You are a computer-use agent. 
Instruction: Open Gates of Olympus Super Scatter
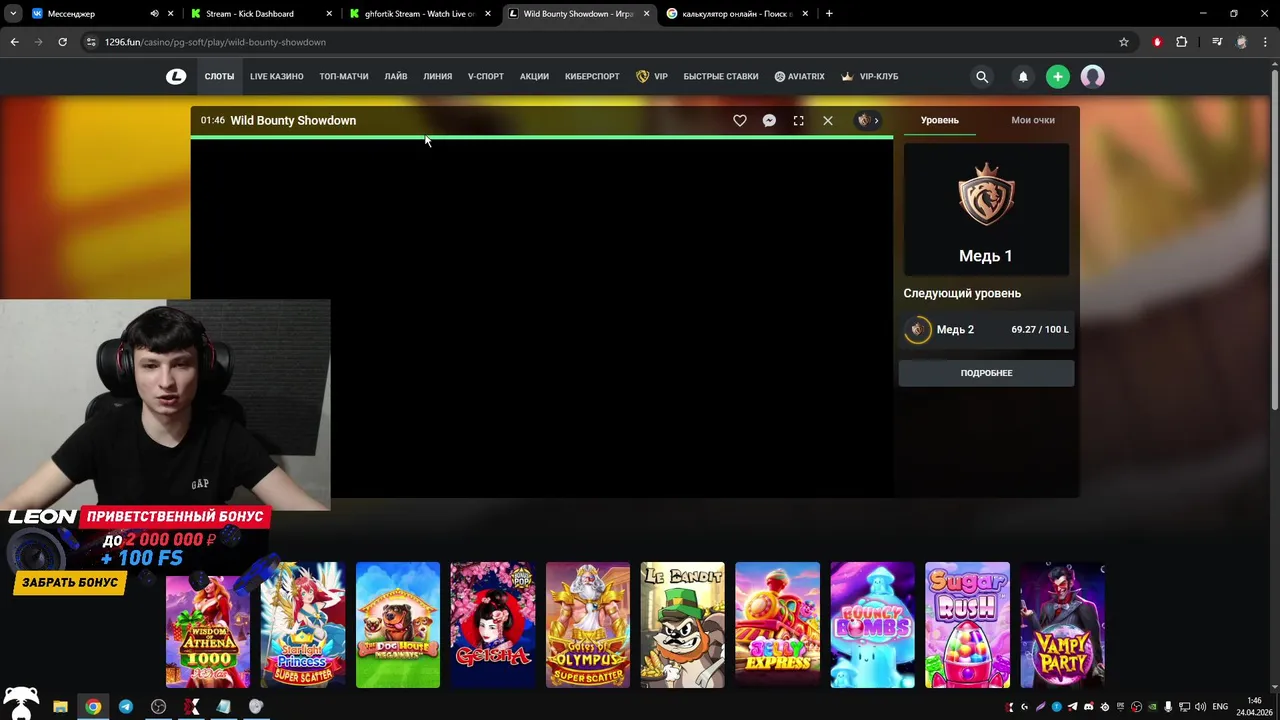click(x=588, y=625)
